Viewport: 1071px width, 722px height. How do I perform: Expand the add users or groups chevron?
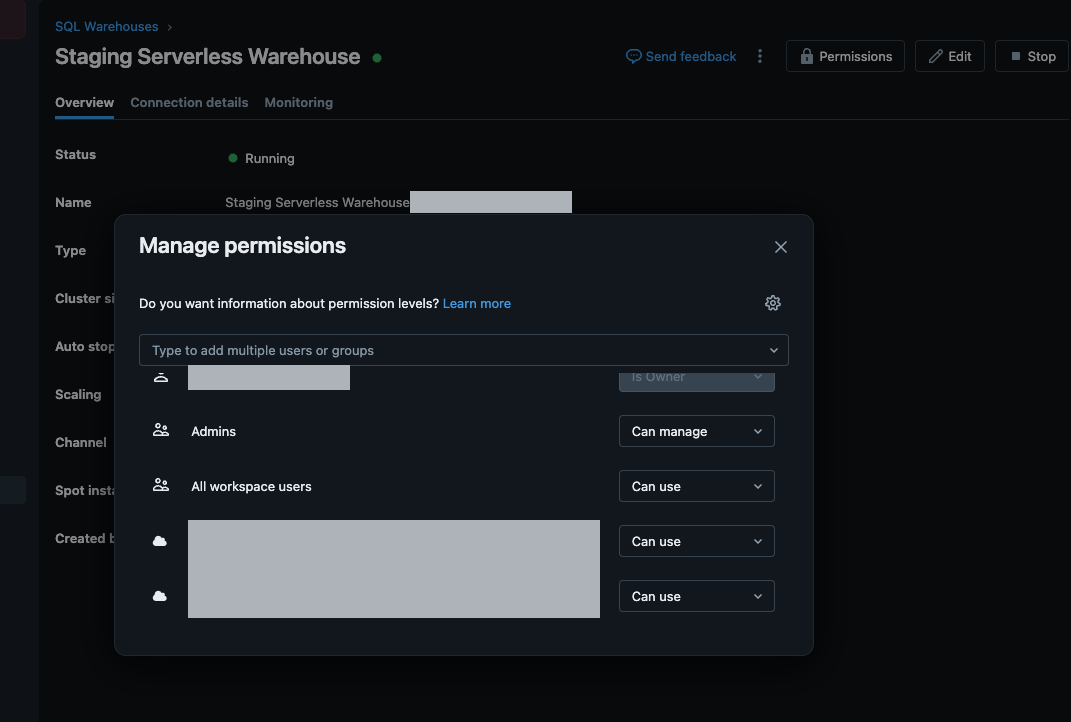pos(774,350)
